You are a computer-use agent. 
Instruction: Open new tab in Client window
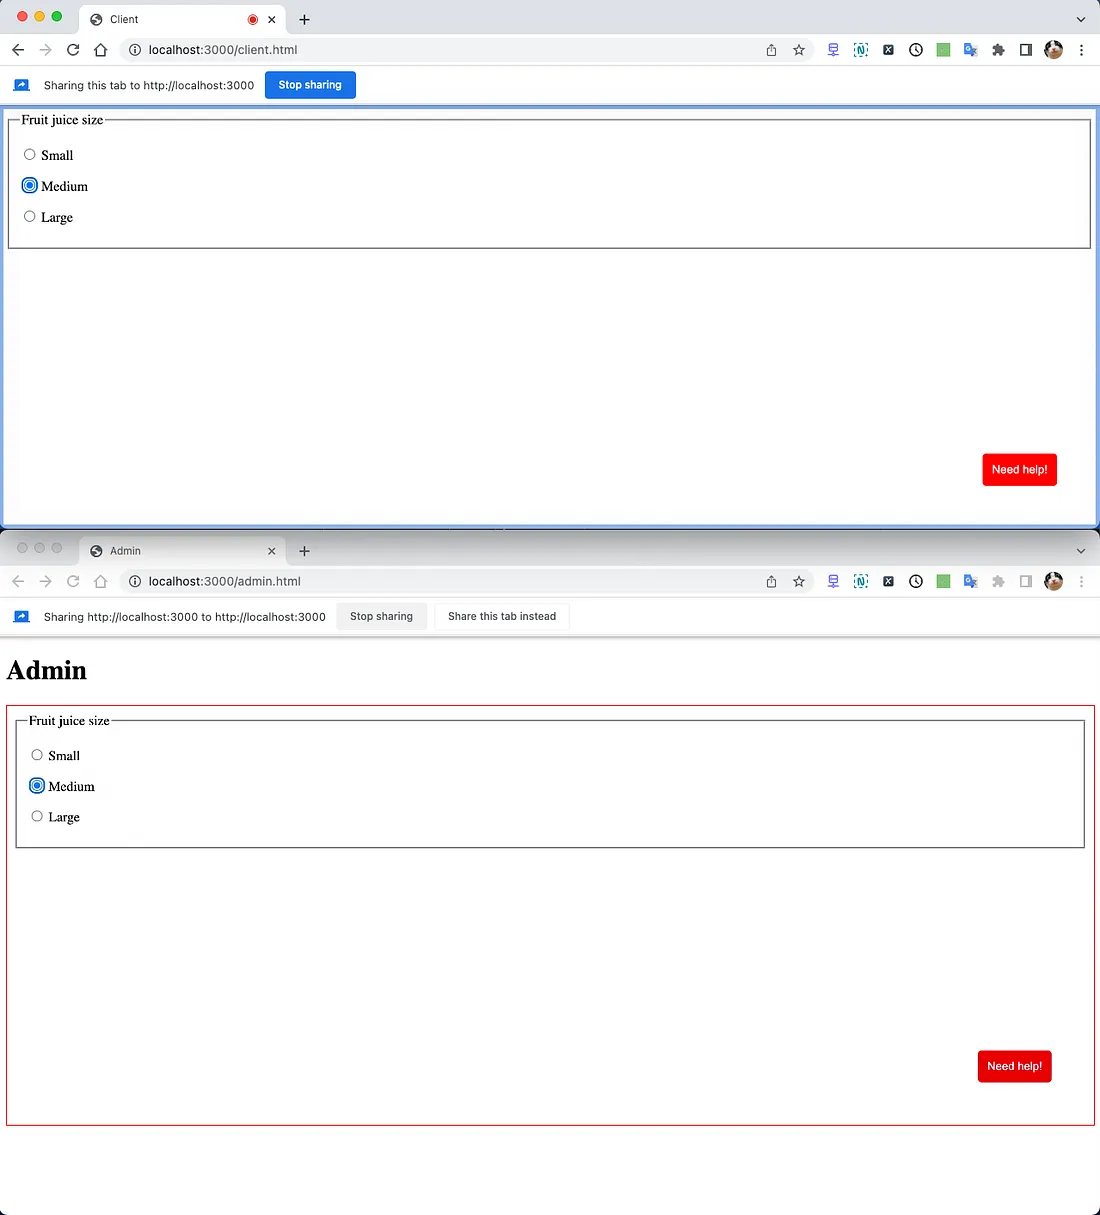pos(305,19)
